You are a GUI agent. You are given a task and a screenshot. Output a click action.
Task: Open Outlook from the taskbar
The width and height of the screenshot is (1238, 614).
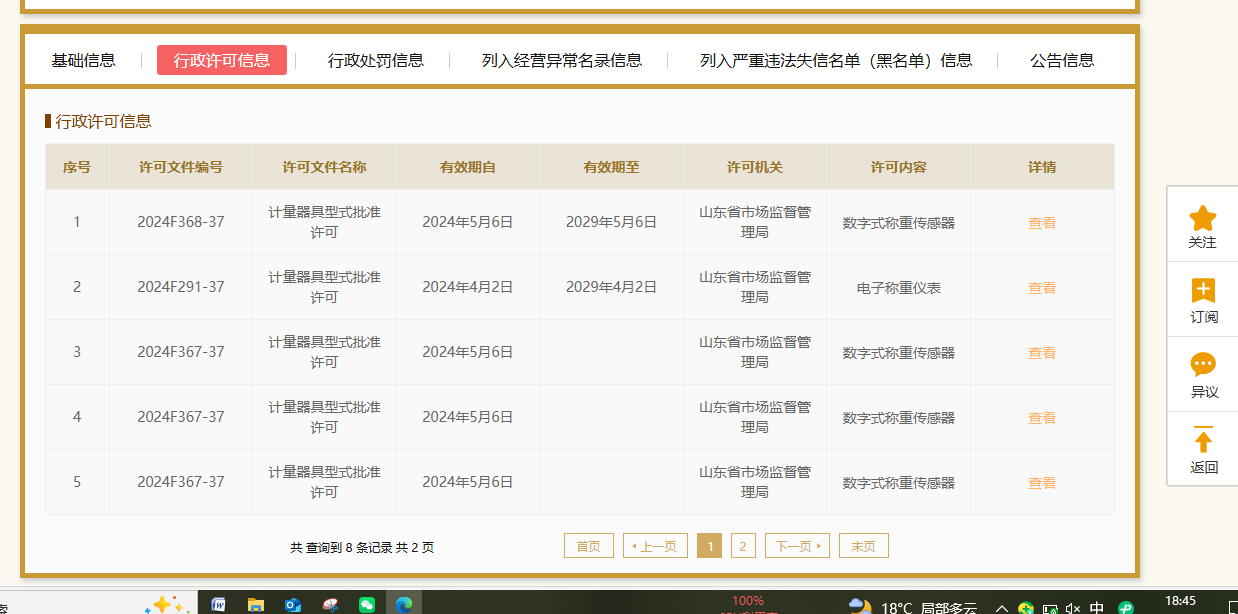(293, 604)
